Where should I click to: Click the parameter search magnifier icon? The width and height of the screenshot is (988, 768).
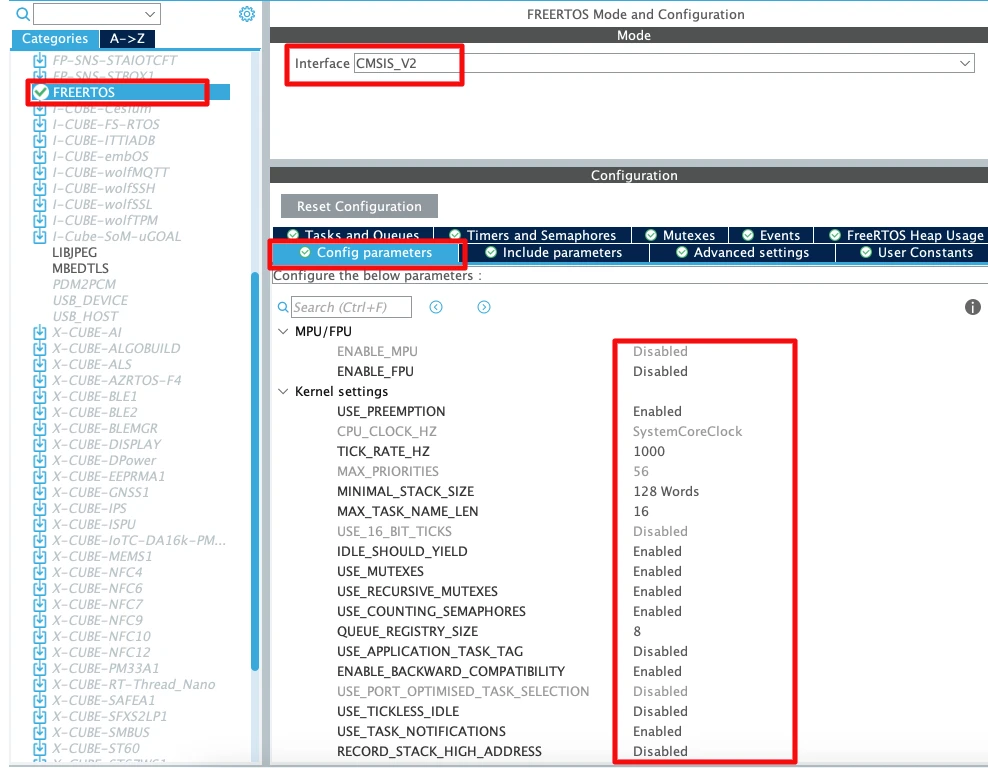pyautogui.click(x=284, y=307)
